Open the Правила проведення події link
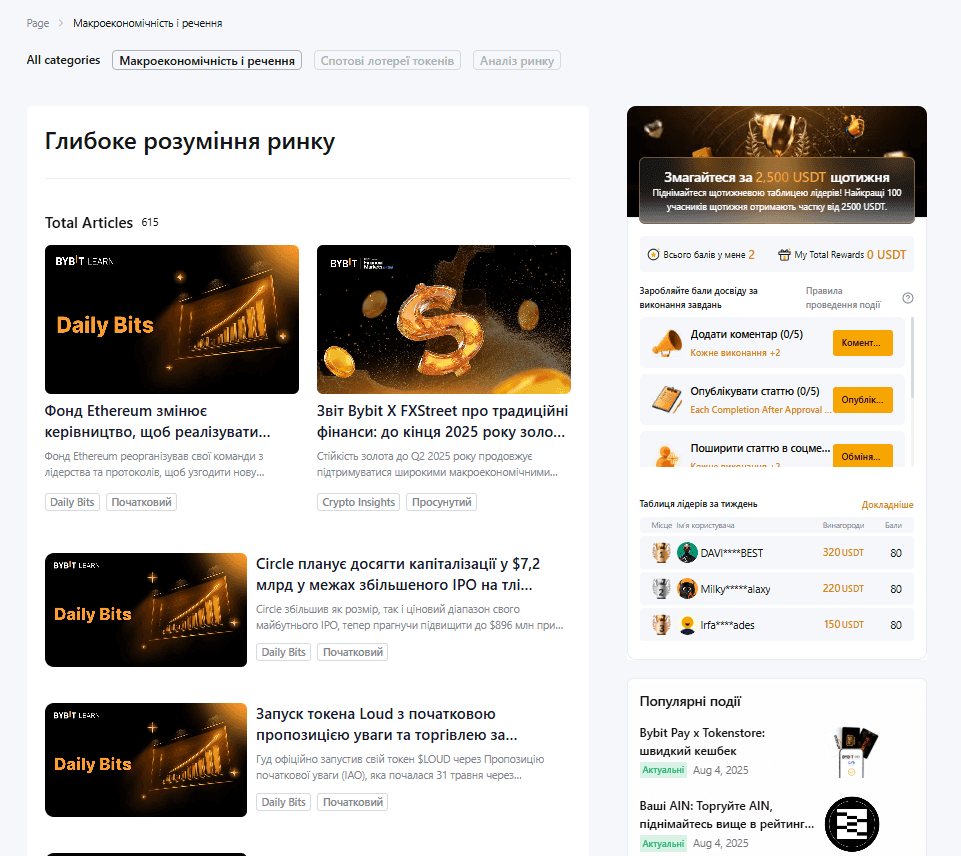The height and width of the screenshot is (856, 961). 843,298
